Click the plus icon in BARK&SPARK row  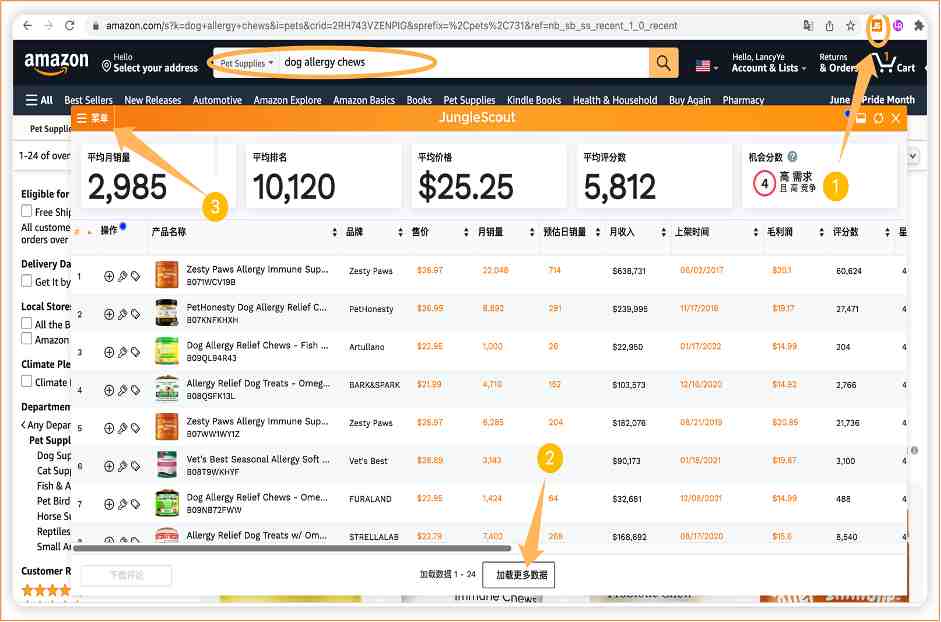pos(109,390)
